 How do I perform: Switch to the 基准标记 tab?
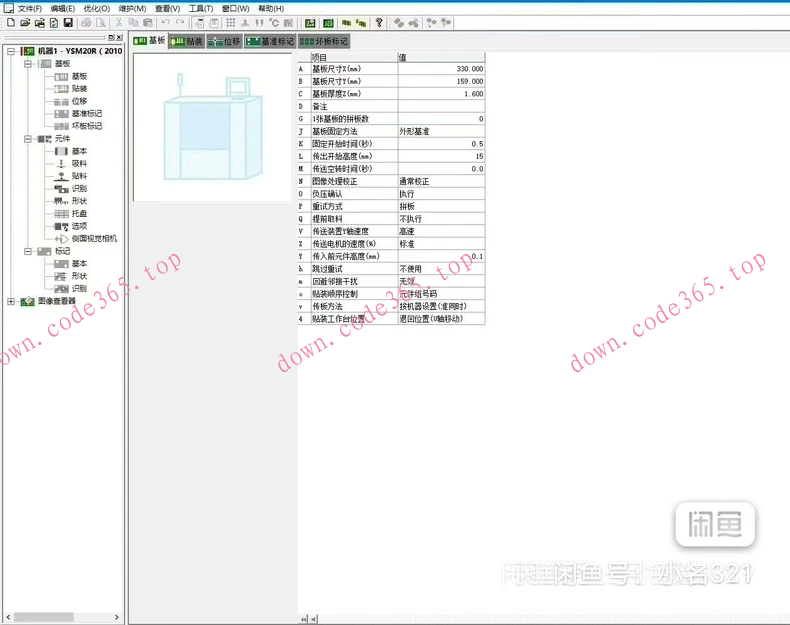(270, 41)
